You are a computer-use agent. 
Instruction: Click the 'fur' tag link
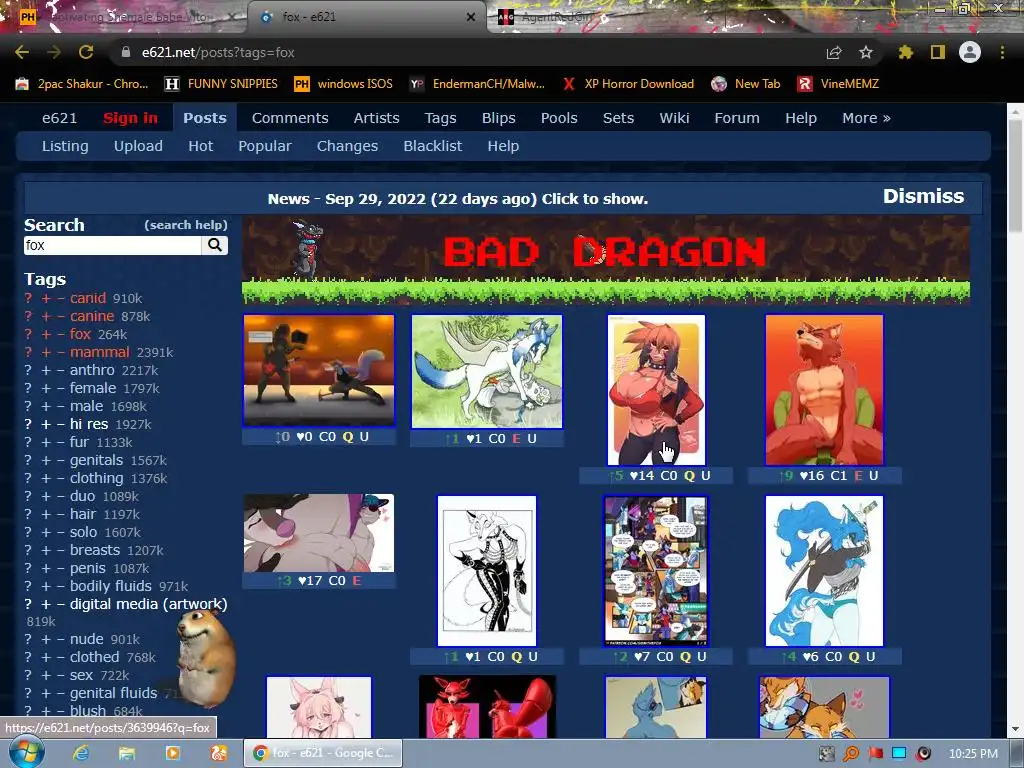click(x=79, y=442)
